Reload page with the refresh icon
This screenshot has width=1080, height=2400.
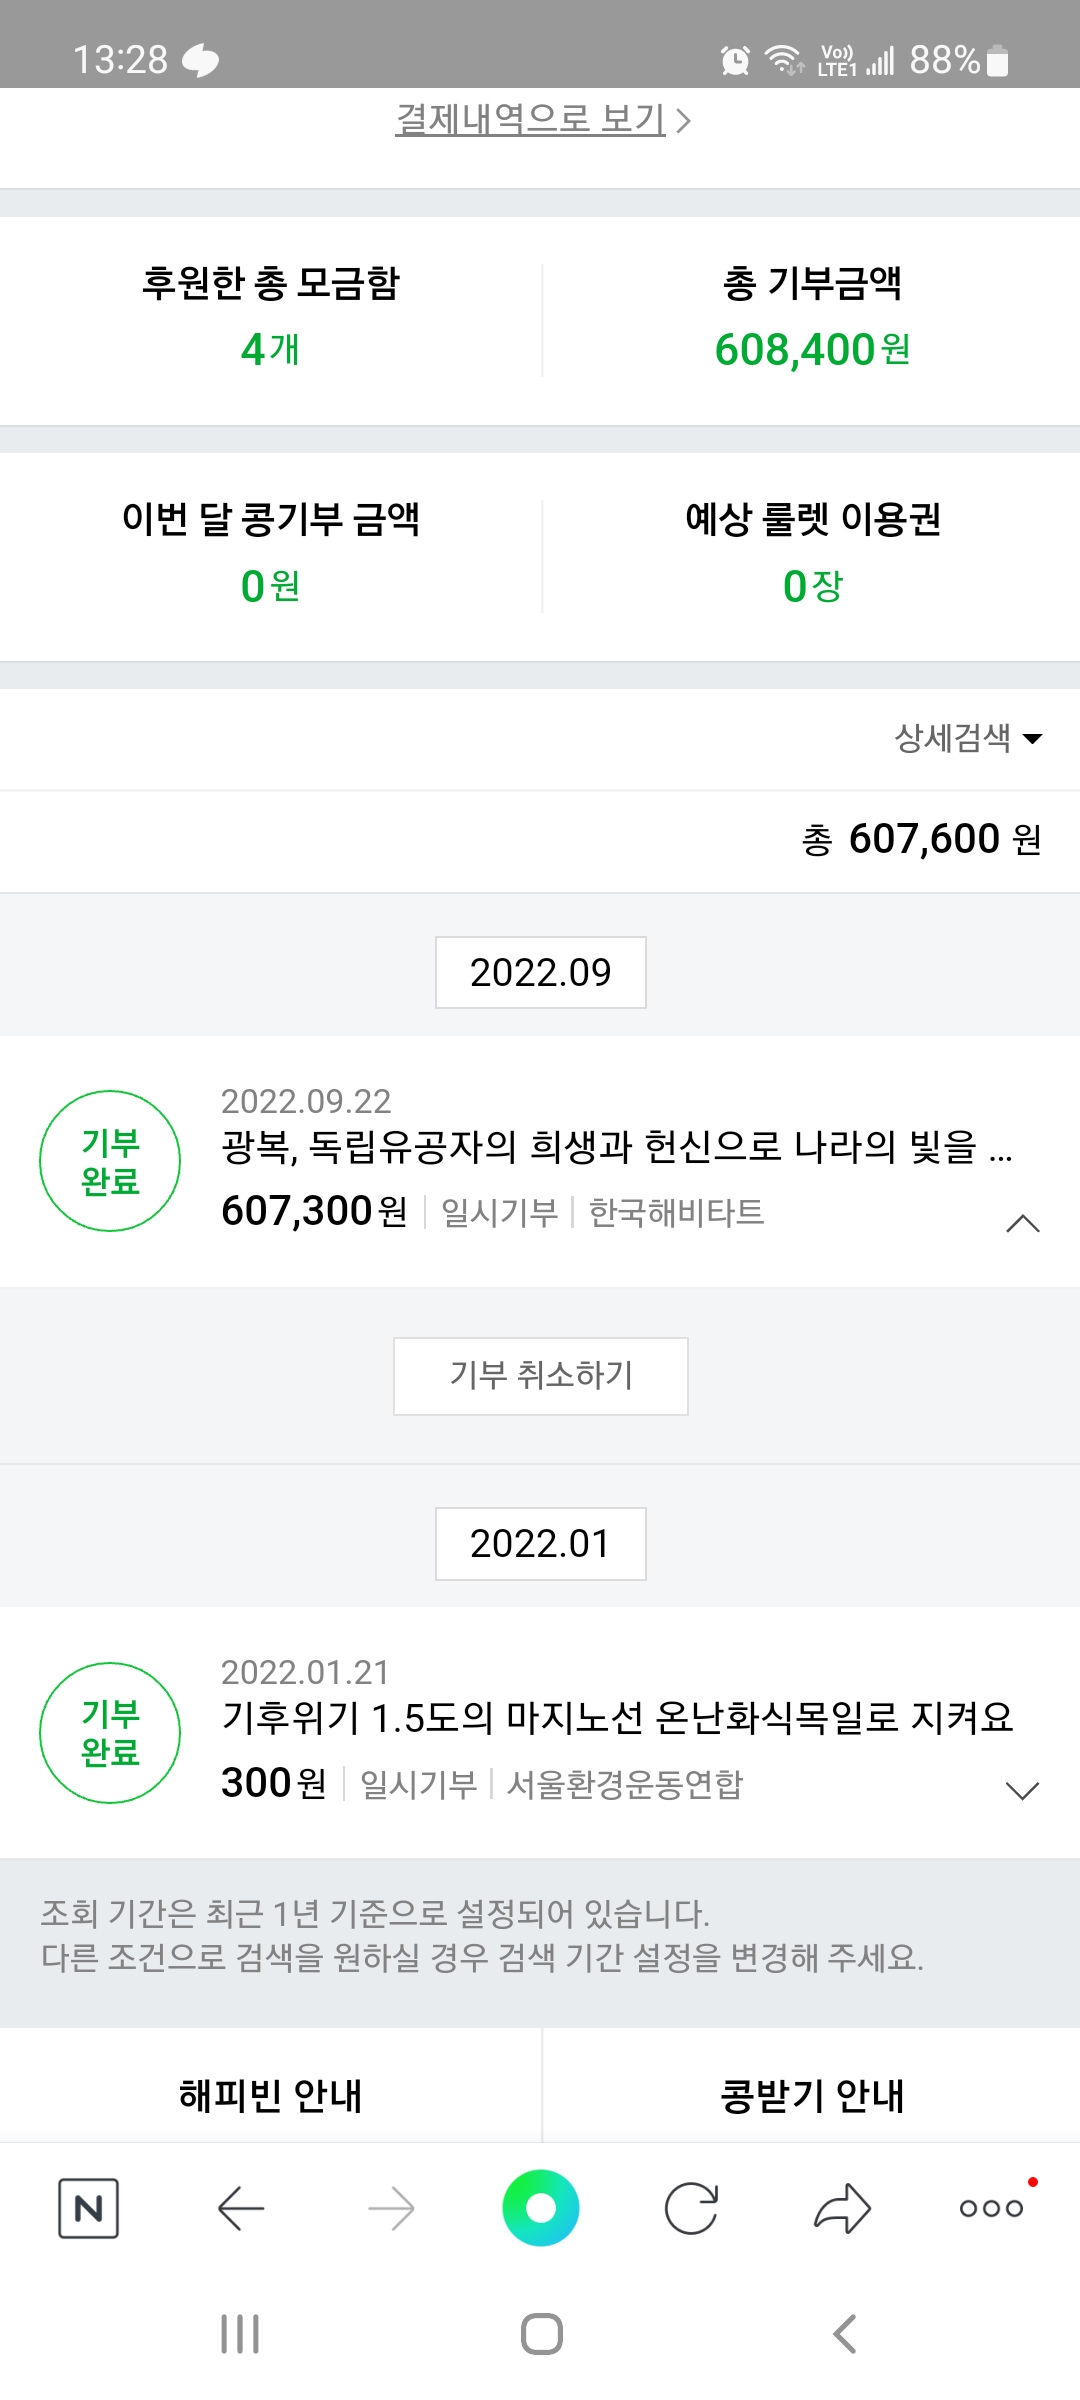691,2208
